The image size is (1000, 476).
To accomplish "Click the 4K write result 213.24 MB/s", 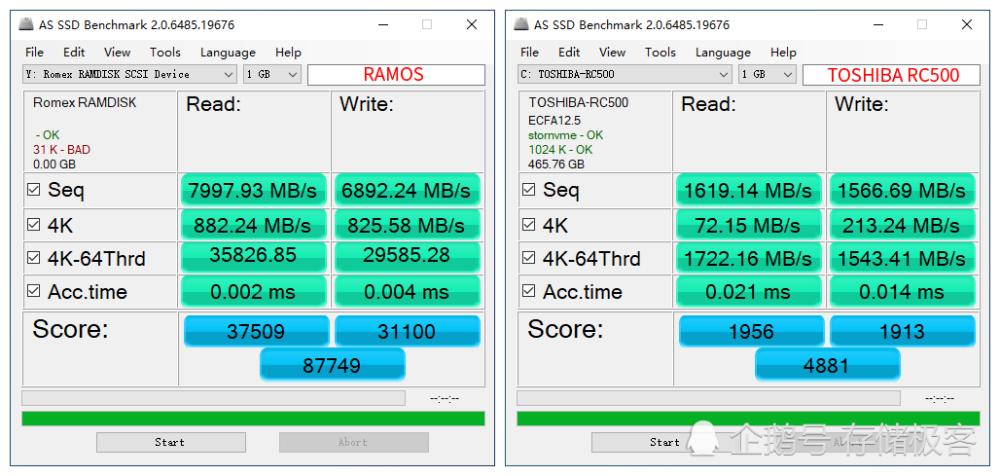I will pos(902,225).
